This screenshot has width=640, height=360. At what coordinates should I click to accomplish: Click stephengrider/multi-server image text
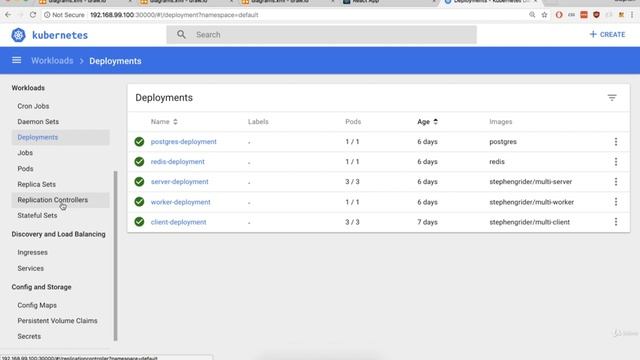click(x=531, y=182)
